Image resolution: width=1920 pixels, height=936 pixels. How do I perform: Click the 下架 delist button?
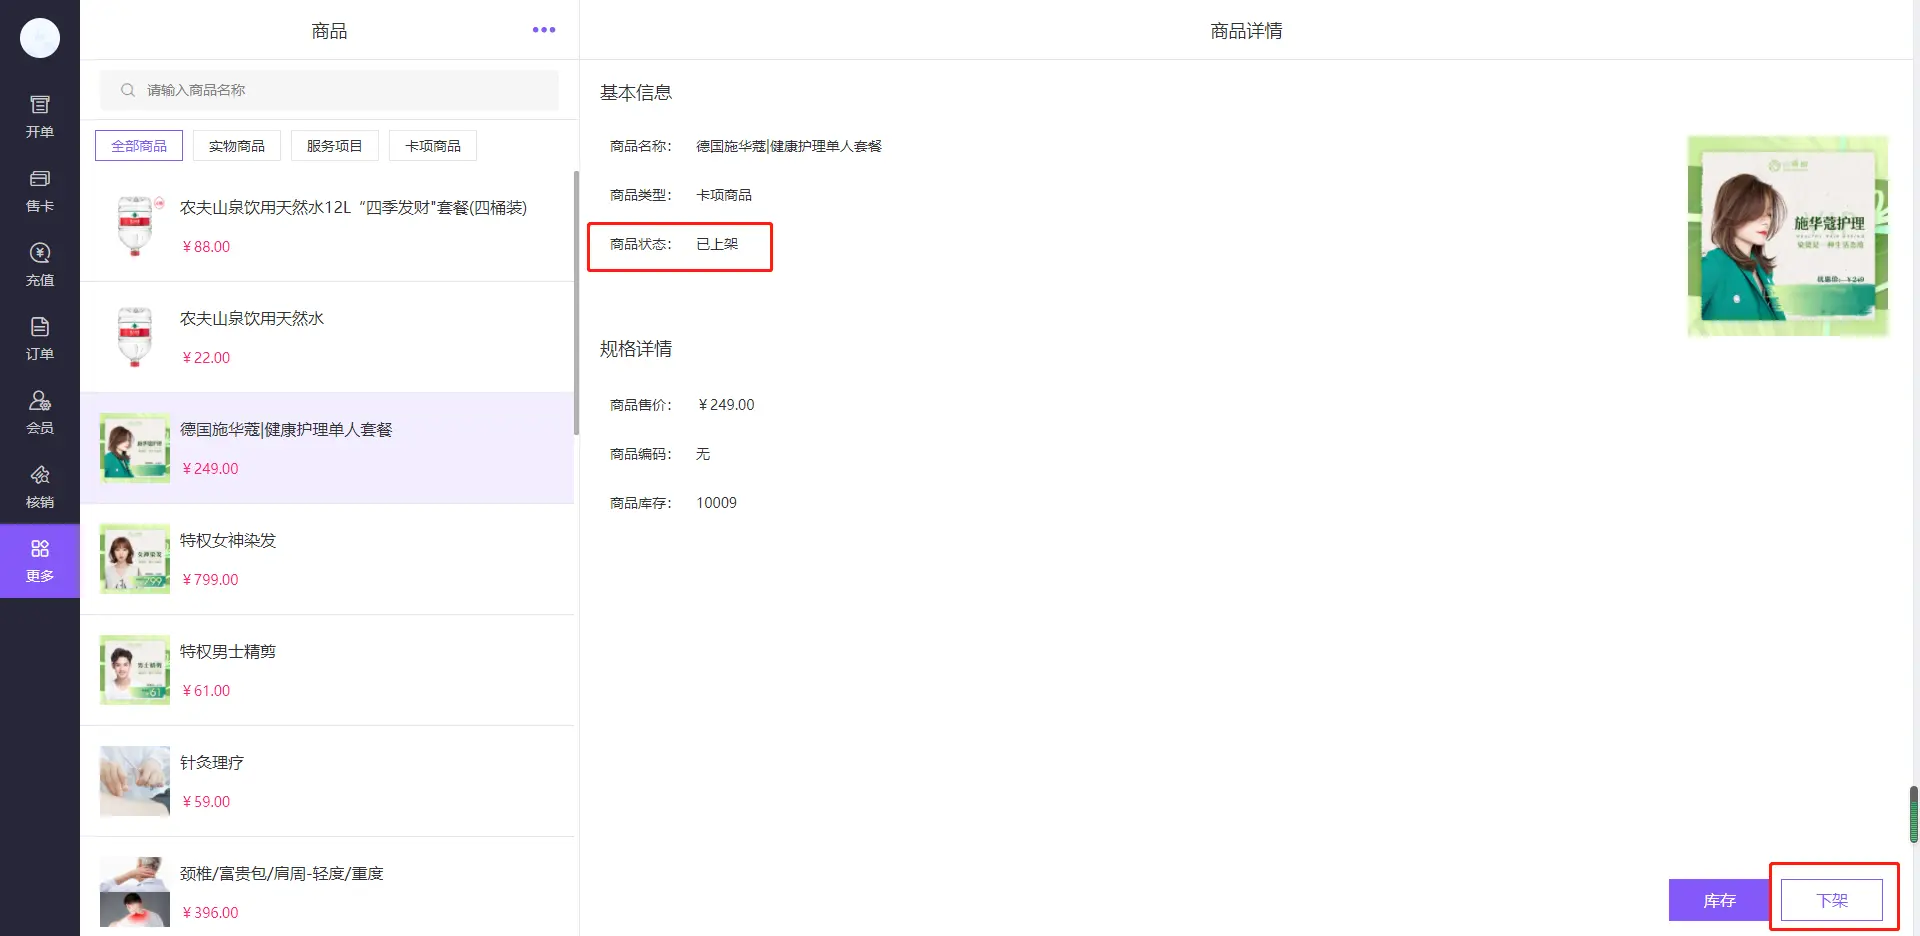click(x=1832, y=900)
